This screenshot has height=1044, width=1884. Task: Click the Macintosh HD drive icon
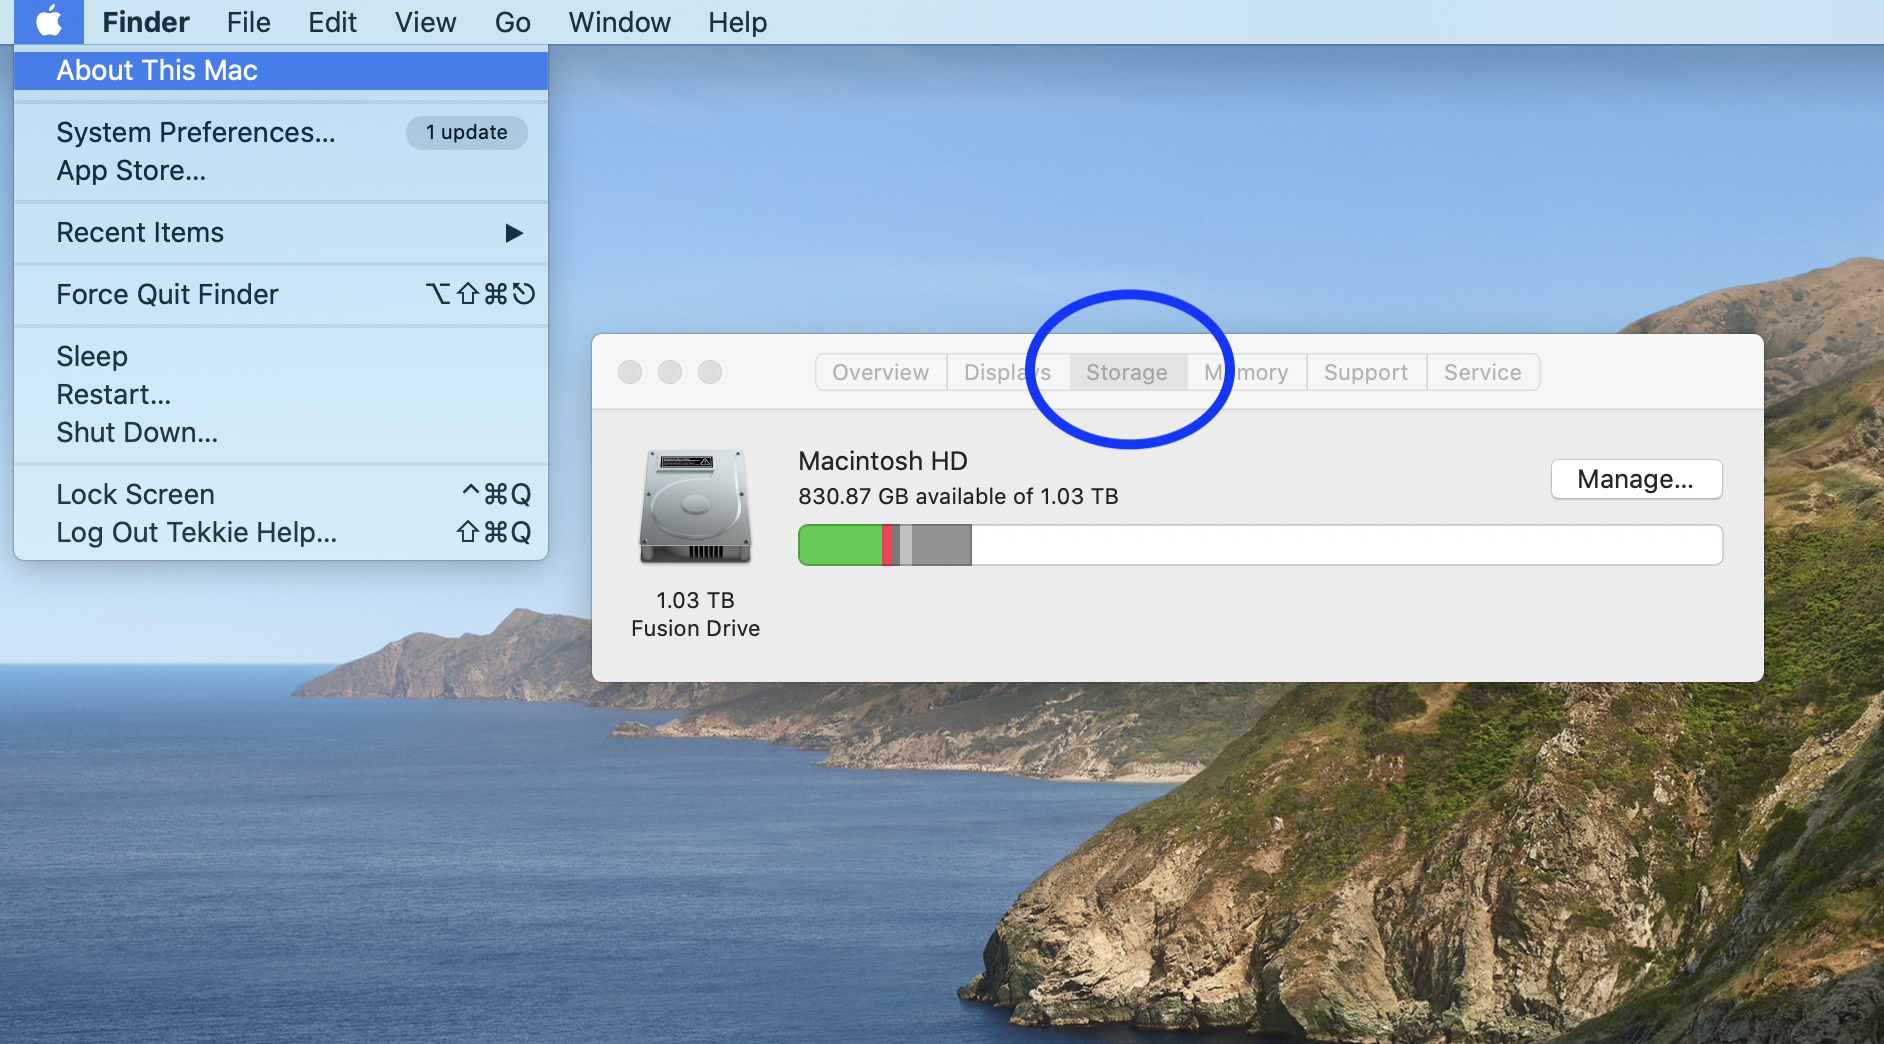tap(695, 507)
